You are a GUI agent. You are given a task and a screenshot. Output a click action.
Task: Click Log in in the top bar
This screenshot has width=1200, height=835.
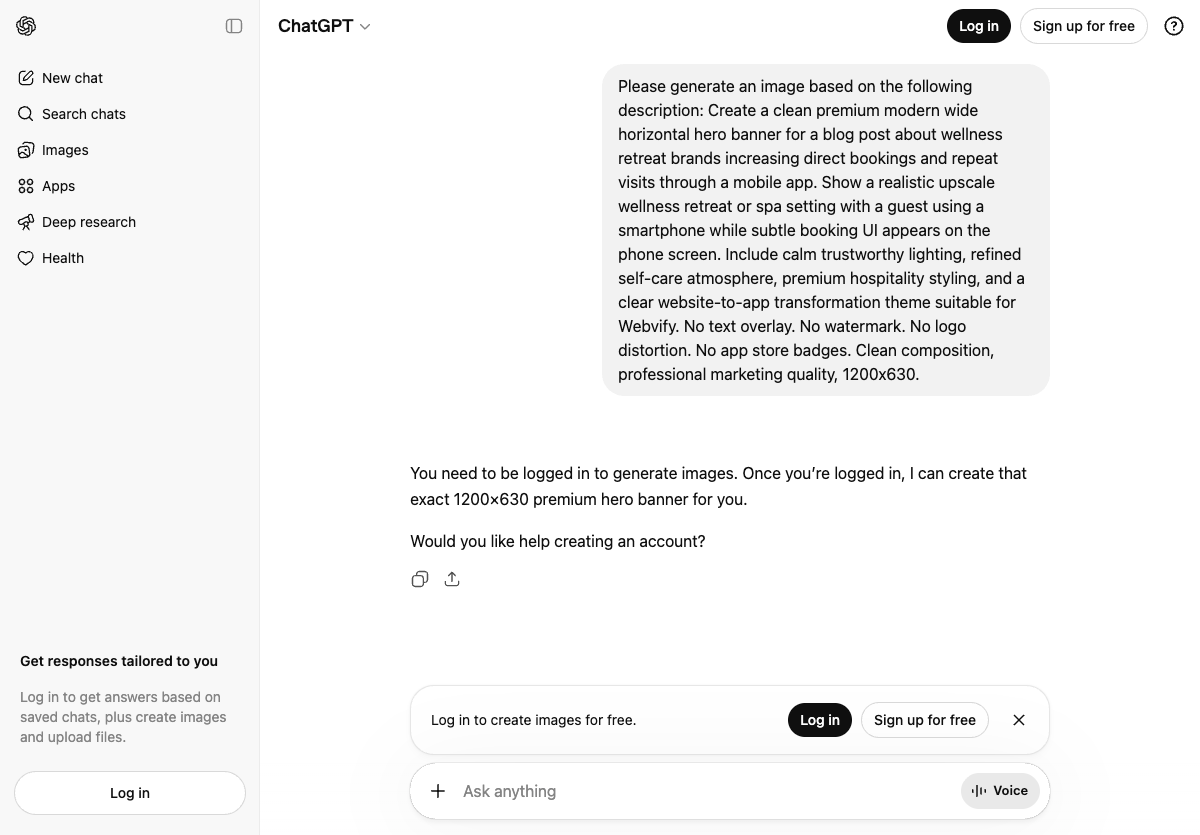(x=978, y=26)
